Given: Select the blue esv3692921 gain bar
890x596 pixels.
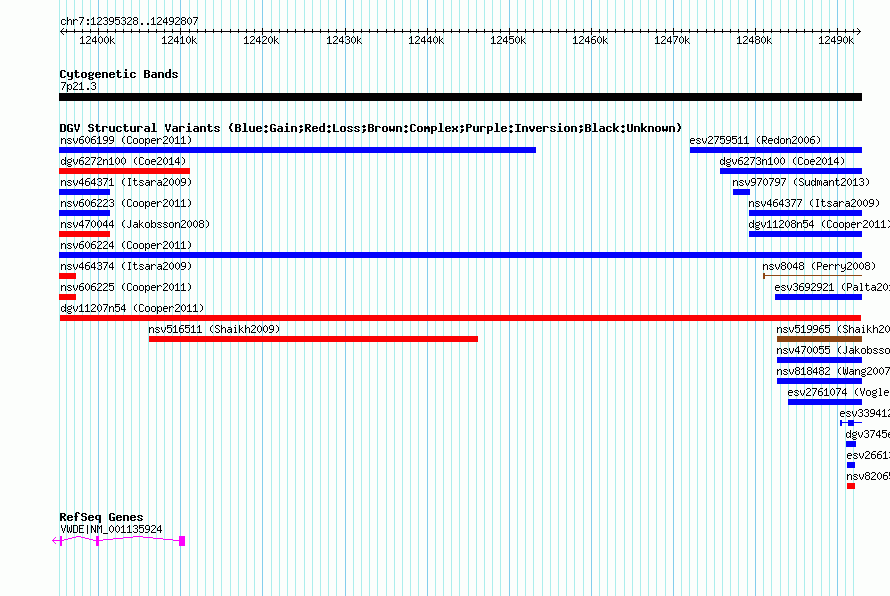Looking at the screenshot, I should (x=818, y=297).
